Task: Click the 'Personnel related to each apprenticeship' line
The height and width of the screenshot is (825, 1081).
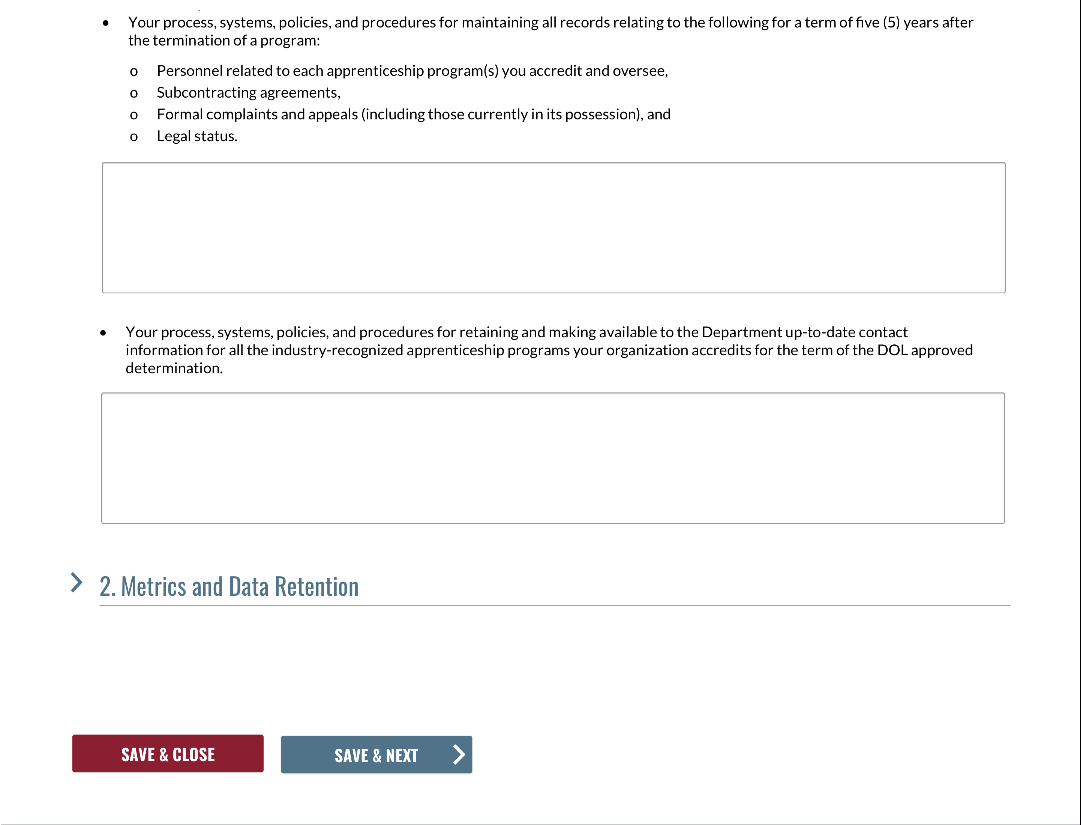Action: pyautogui.click(x=412, y=71)
